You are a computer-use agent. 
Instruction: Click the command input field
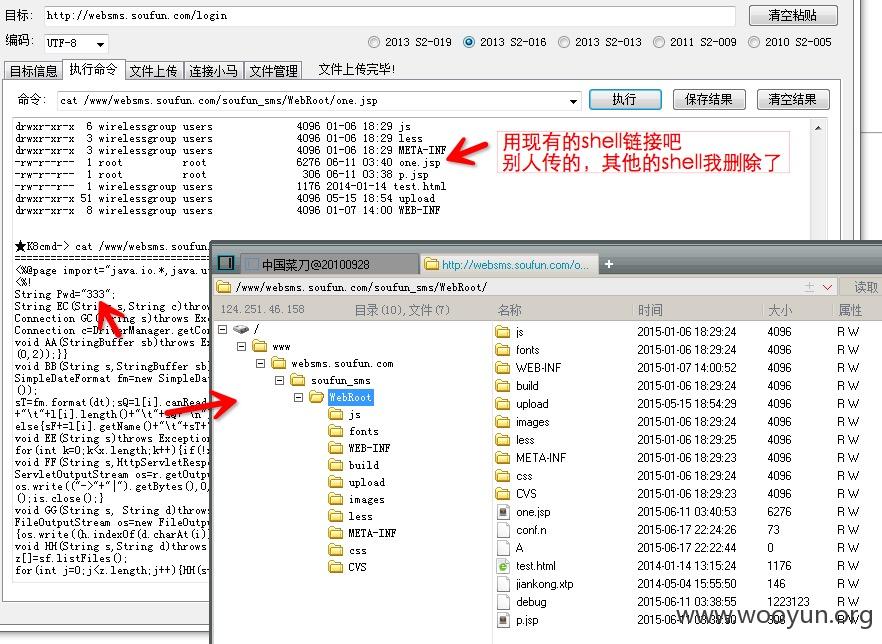pyautogui.click(x=319, y=101)
